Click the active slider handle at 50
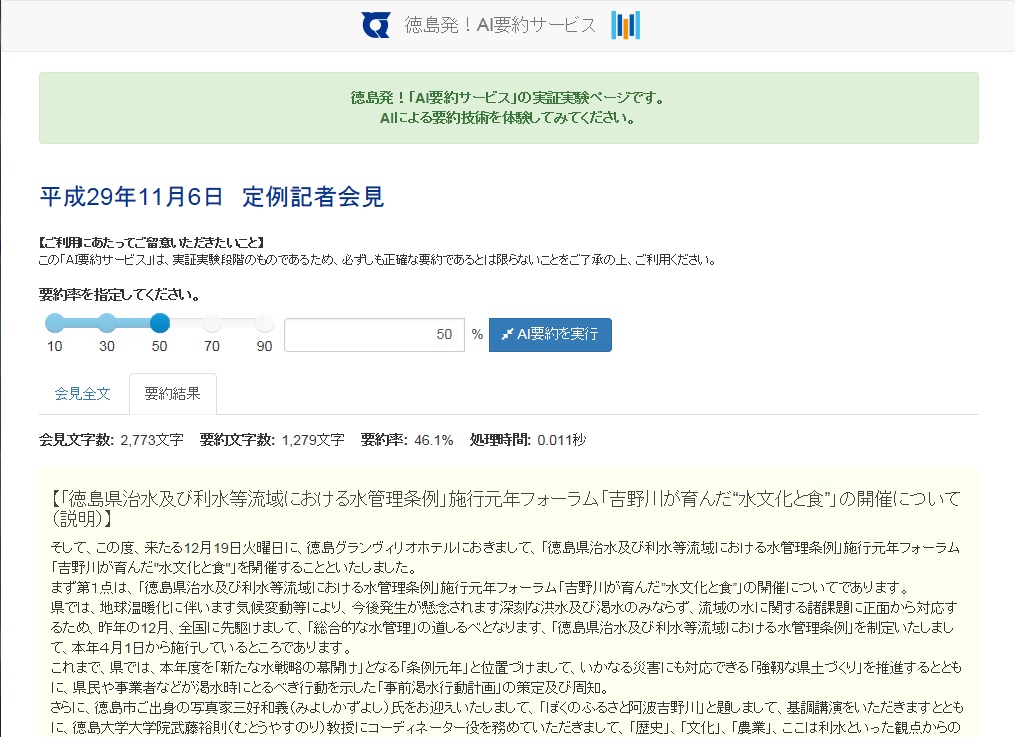 coord(160,322)
